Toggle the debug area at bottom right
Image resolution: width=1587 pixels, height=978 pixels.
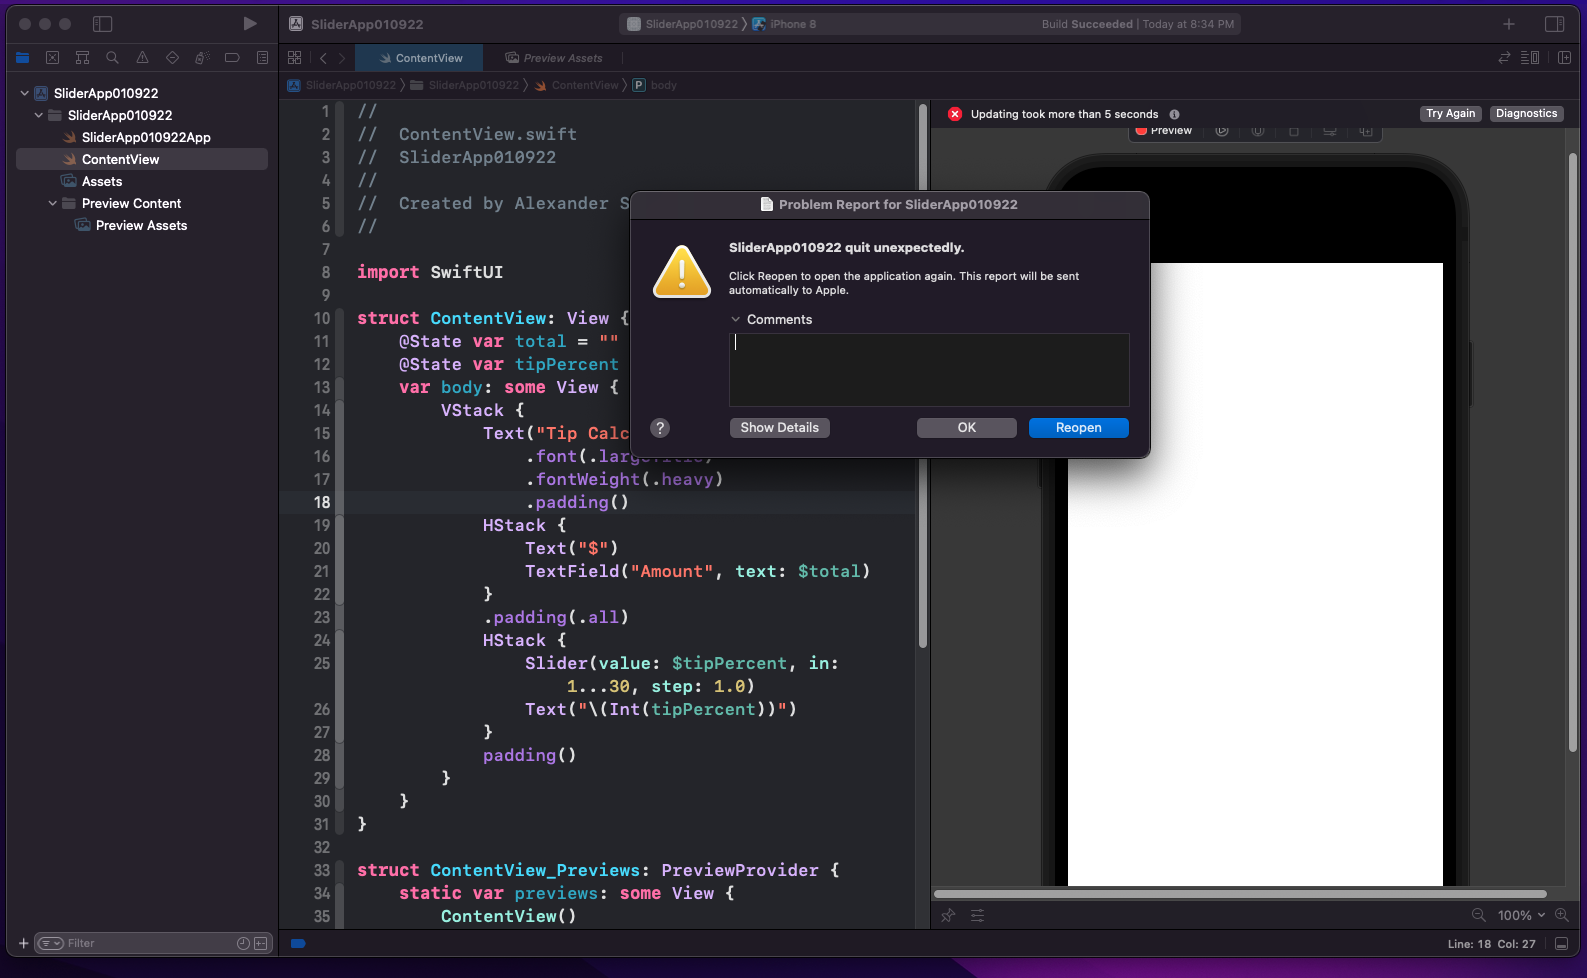click(1561, 943)
